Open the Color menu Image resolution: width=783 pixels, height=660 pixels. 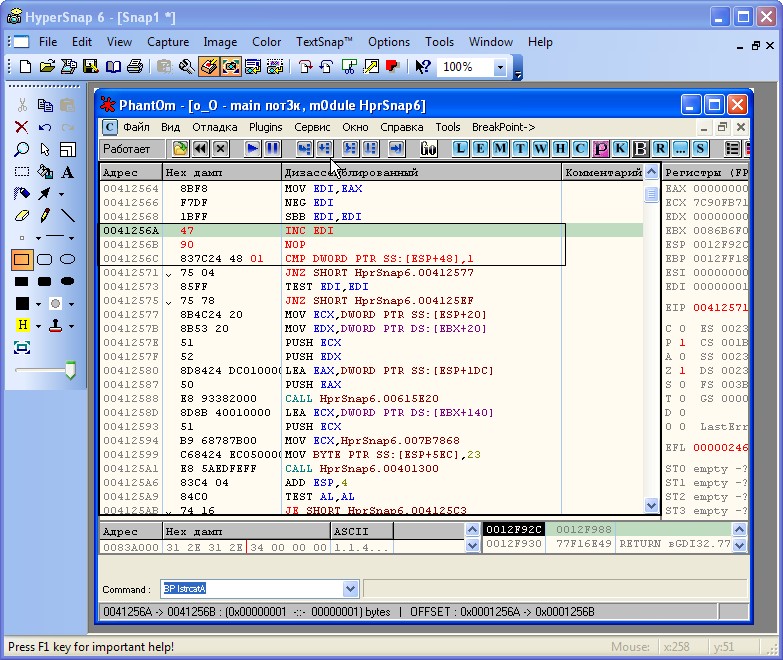(x=266, y=42)
